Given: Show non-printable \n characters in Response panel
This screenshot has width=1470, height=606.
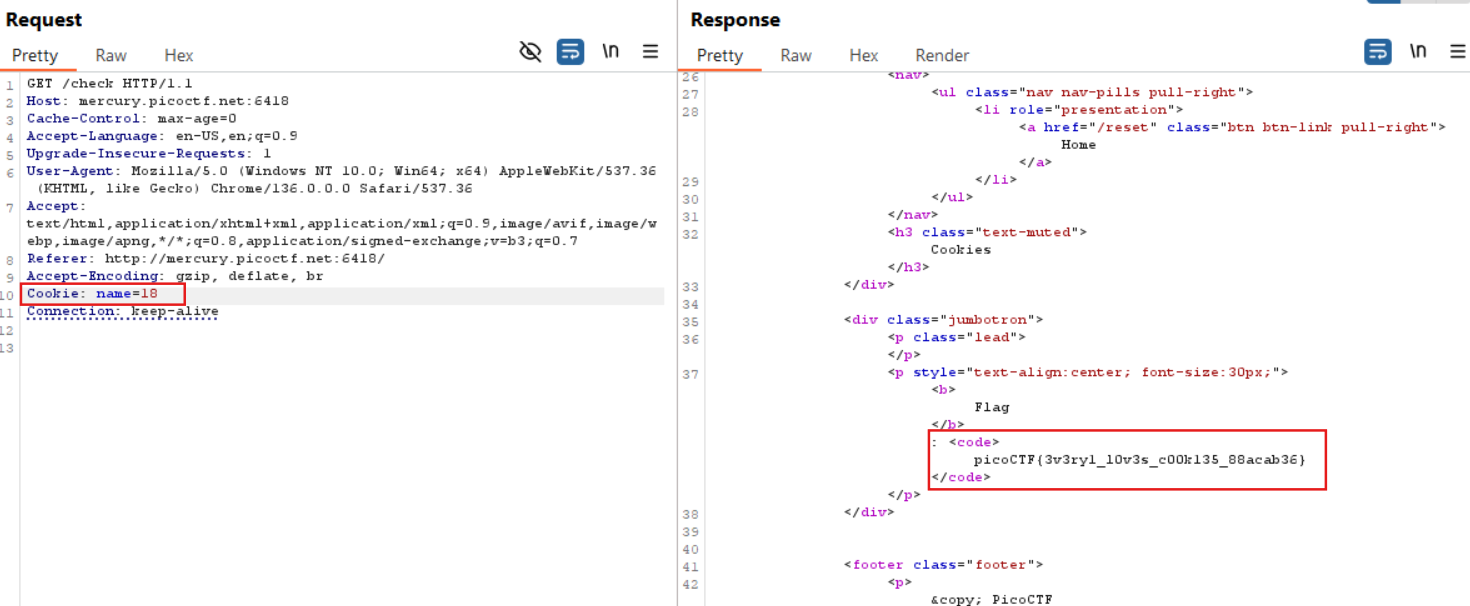Looking at the screenshot, I should pos(1418,52).
